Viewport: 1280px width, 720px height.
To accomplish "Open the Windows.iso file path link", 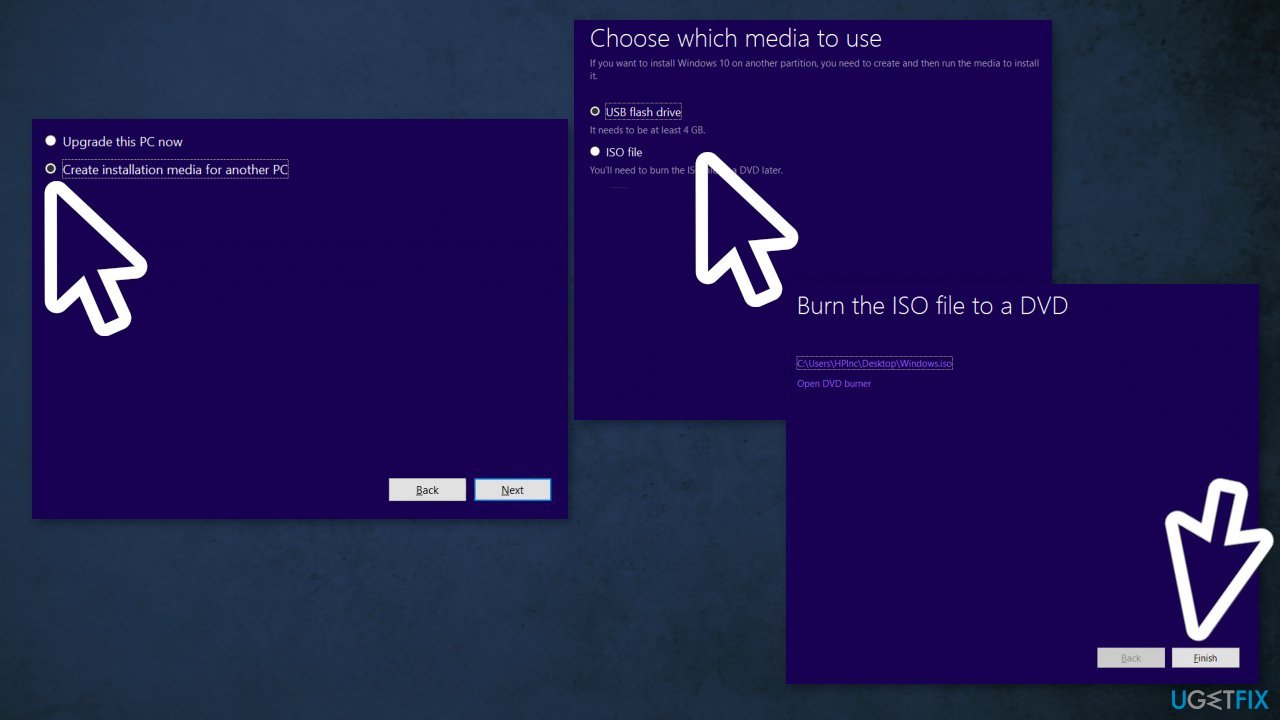I will click(x=875, y=363).
